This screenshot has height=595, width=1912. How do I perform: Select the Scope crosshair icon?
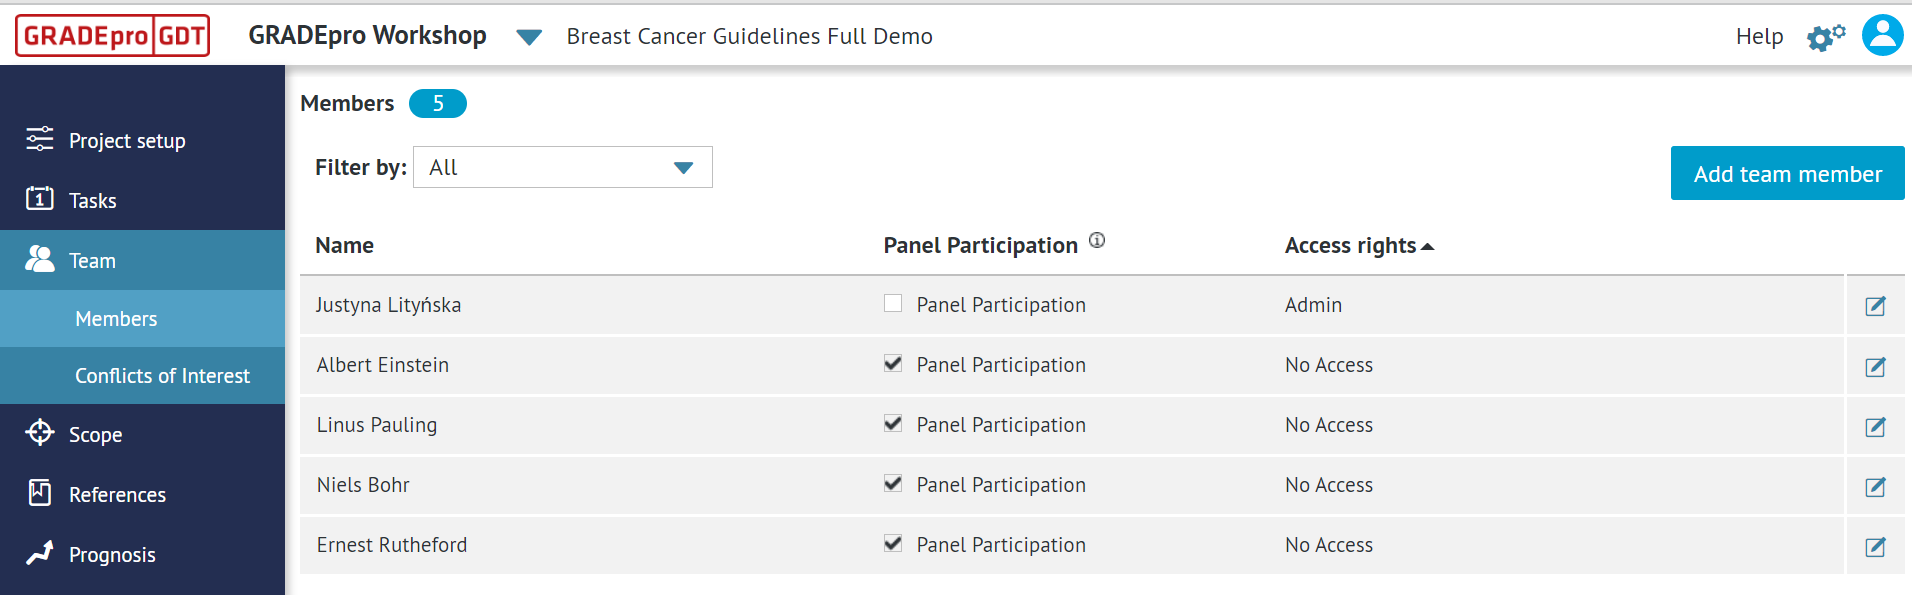coord(40,434)
